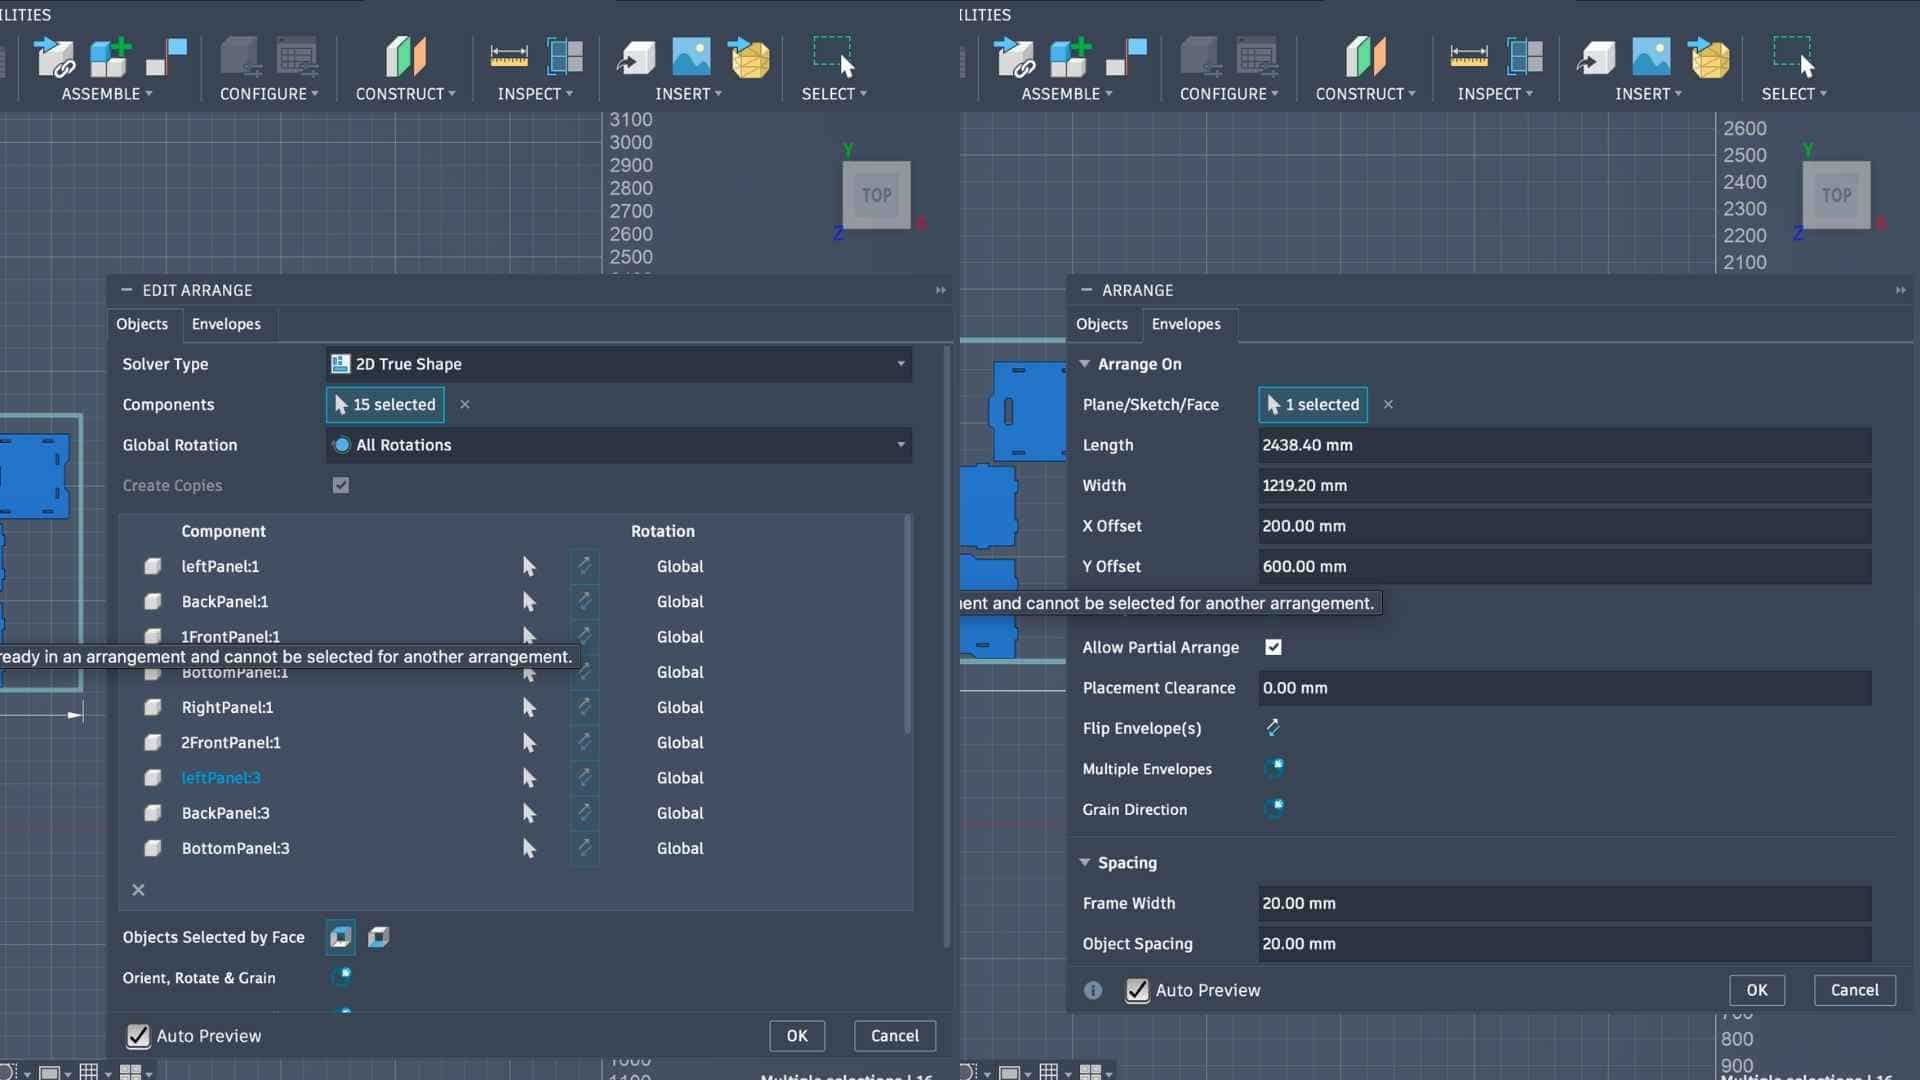Viewport: 1920px width, 1080px height.
Task: Uncheck Allow Partial Arrange checkbox
Action: 1273,647
